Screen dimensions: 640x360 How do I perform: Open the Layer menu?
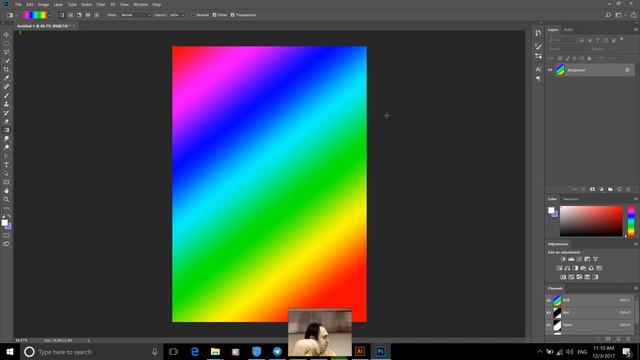(58, 4)
